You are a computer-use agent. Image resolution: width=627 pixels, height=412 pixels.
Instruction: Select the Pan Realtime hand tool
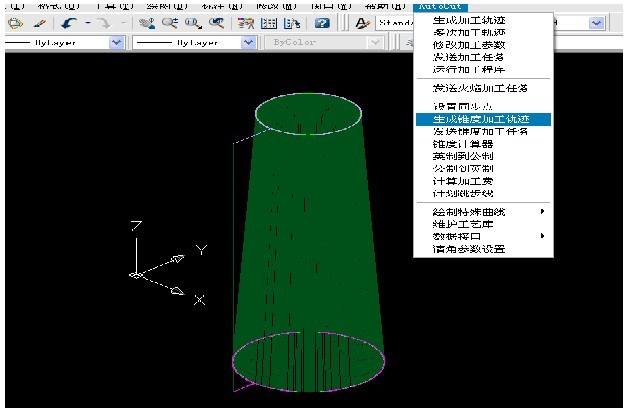coord(147,22)
